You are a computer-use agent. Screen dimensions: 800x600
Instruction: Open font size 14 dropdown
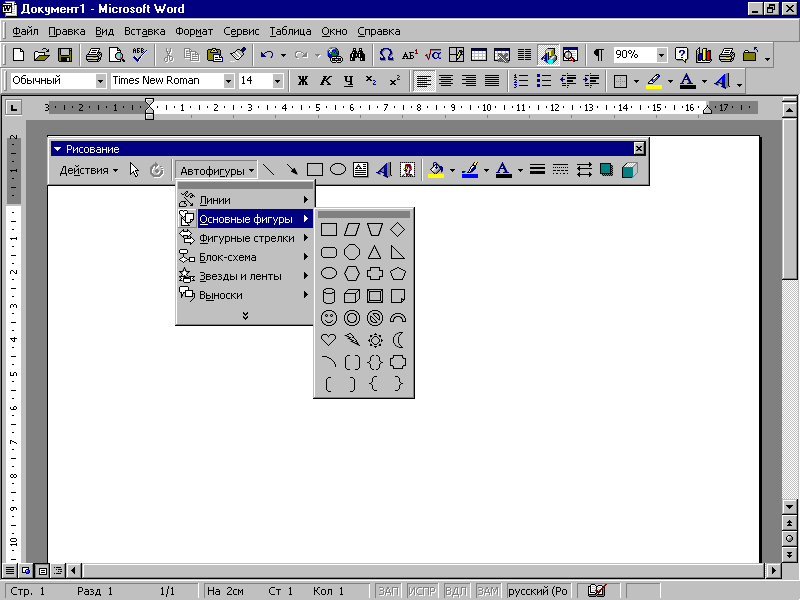(x=278, y=81)
